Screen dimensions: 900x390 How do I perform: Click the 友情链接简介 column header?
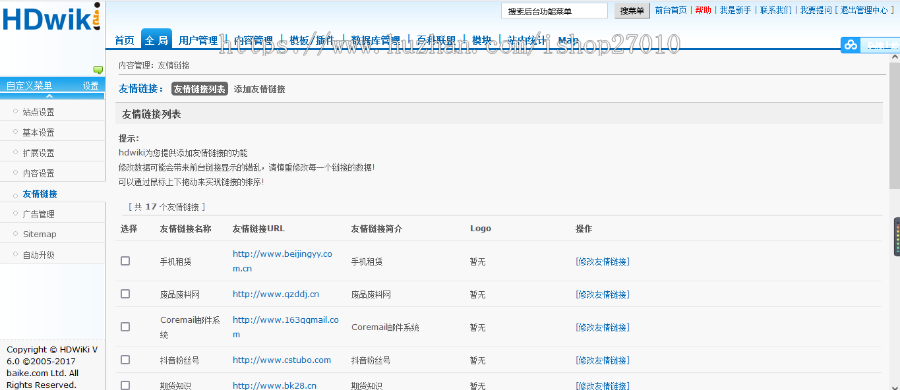point(377,229)
